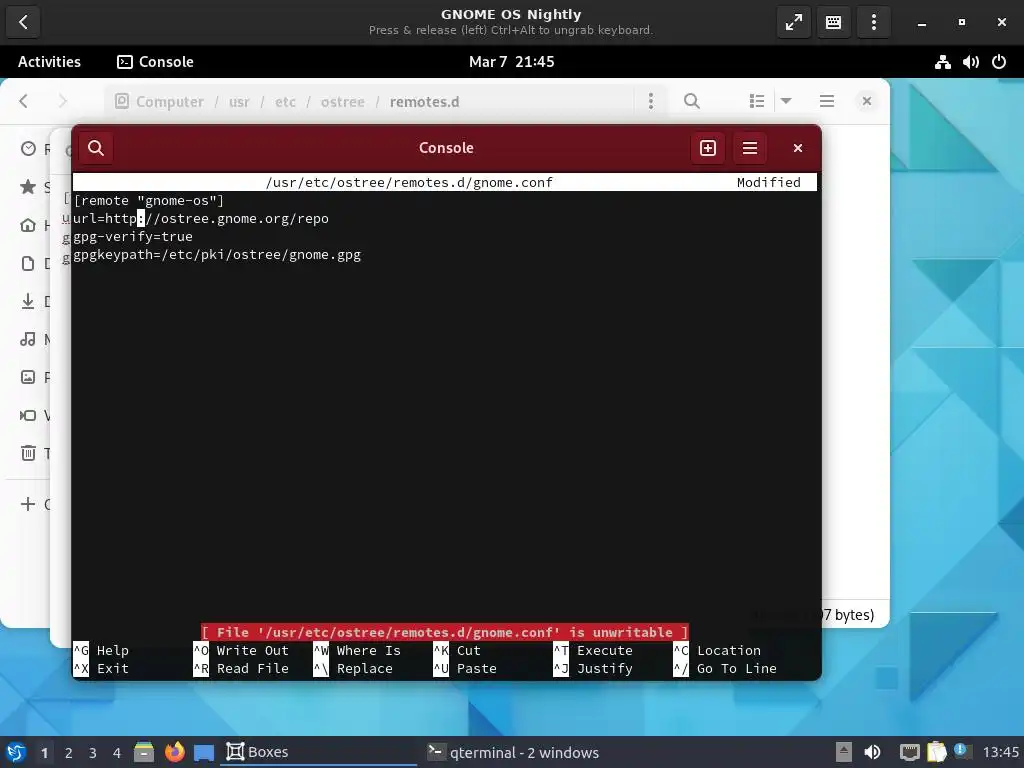Image resolution: width=1024 pixels, height=768 pixels.
Task: Click the gpg-verify=true line
Action: (x=133, y=236)
